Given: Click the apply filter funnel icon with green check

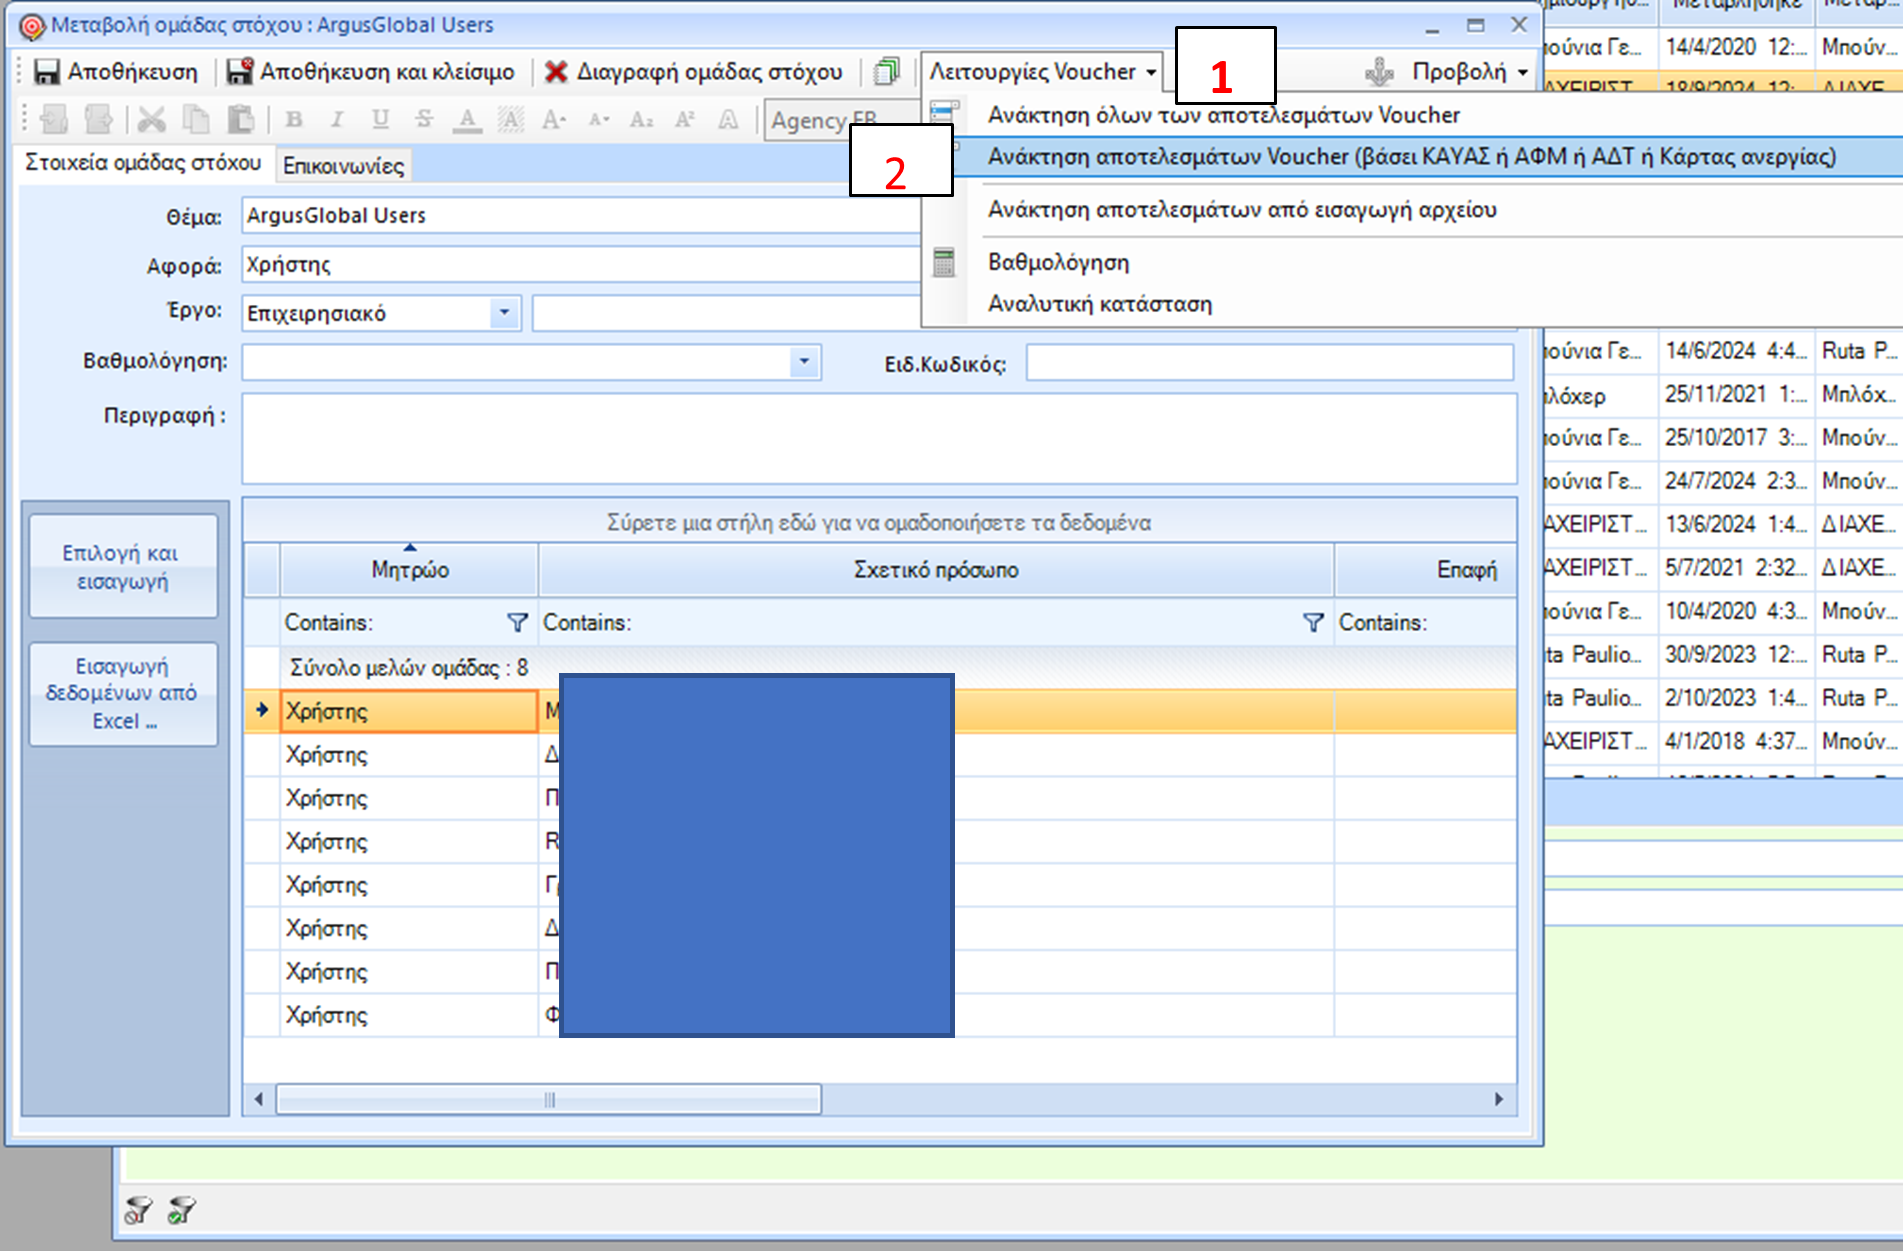Looking at the screenshot, I should [x=182, y=1210].
